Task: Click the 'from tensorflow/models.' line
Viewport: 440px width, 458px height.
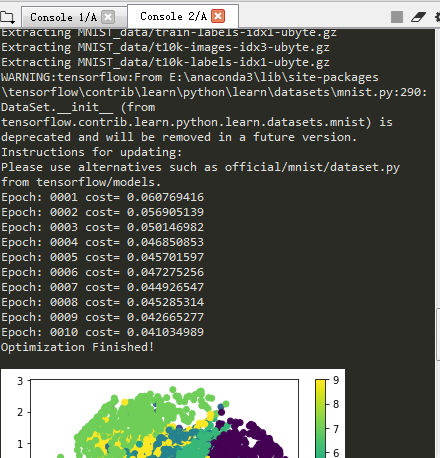Action: 81,182
